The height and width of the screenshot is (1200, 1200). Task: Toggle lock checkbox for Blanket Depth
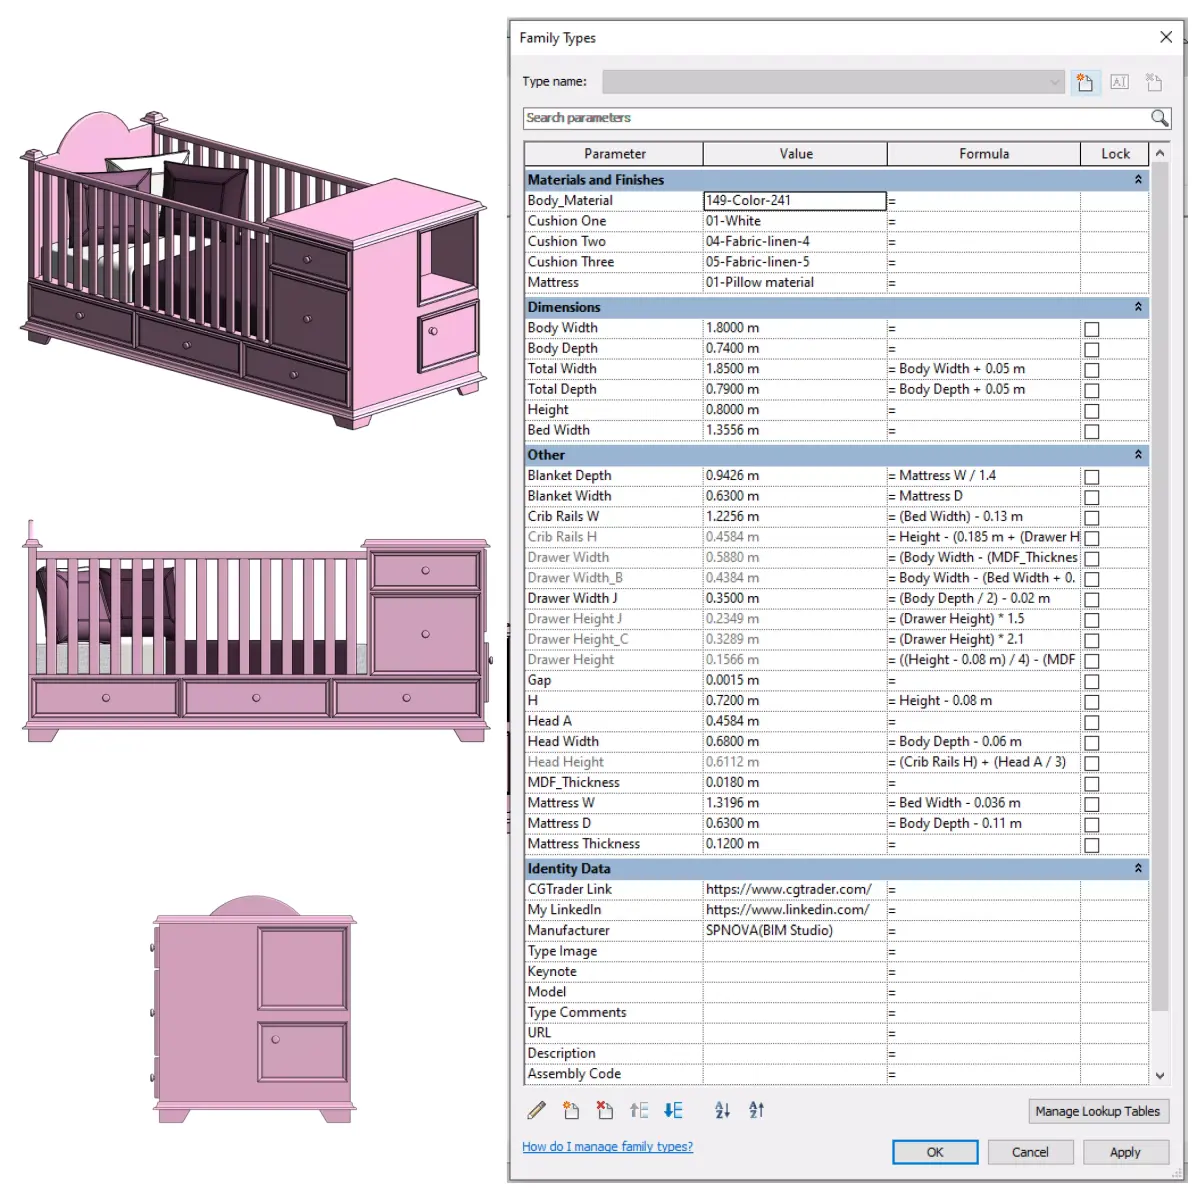(x=1092, y=477)
